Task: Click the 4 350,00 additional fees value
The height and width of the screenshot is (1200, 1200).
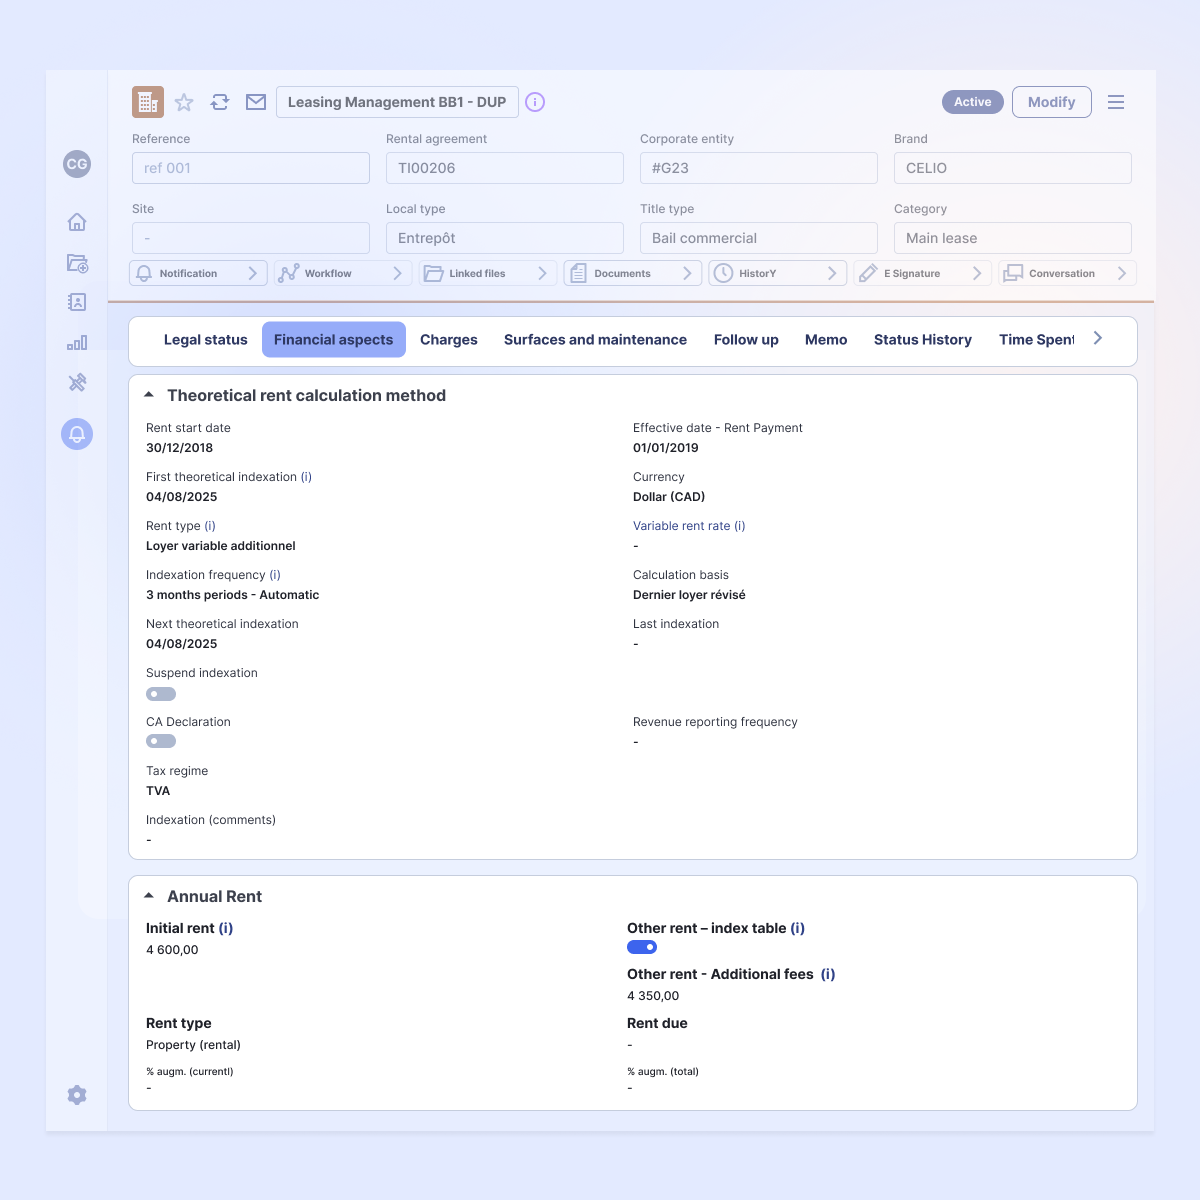Action: coord(653,996)
